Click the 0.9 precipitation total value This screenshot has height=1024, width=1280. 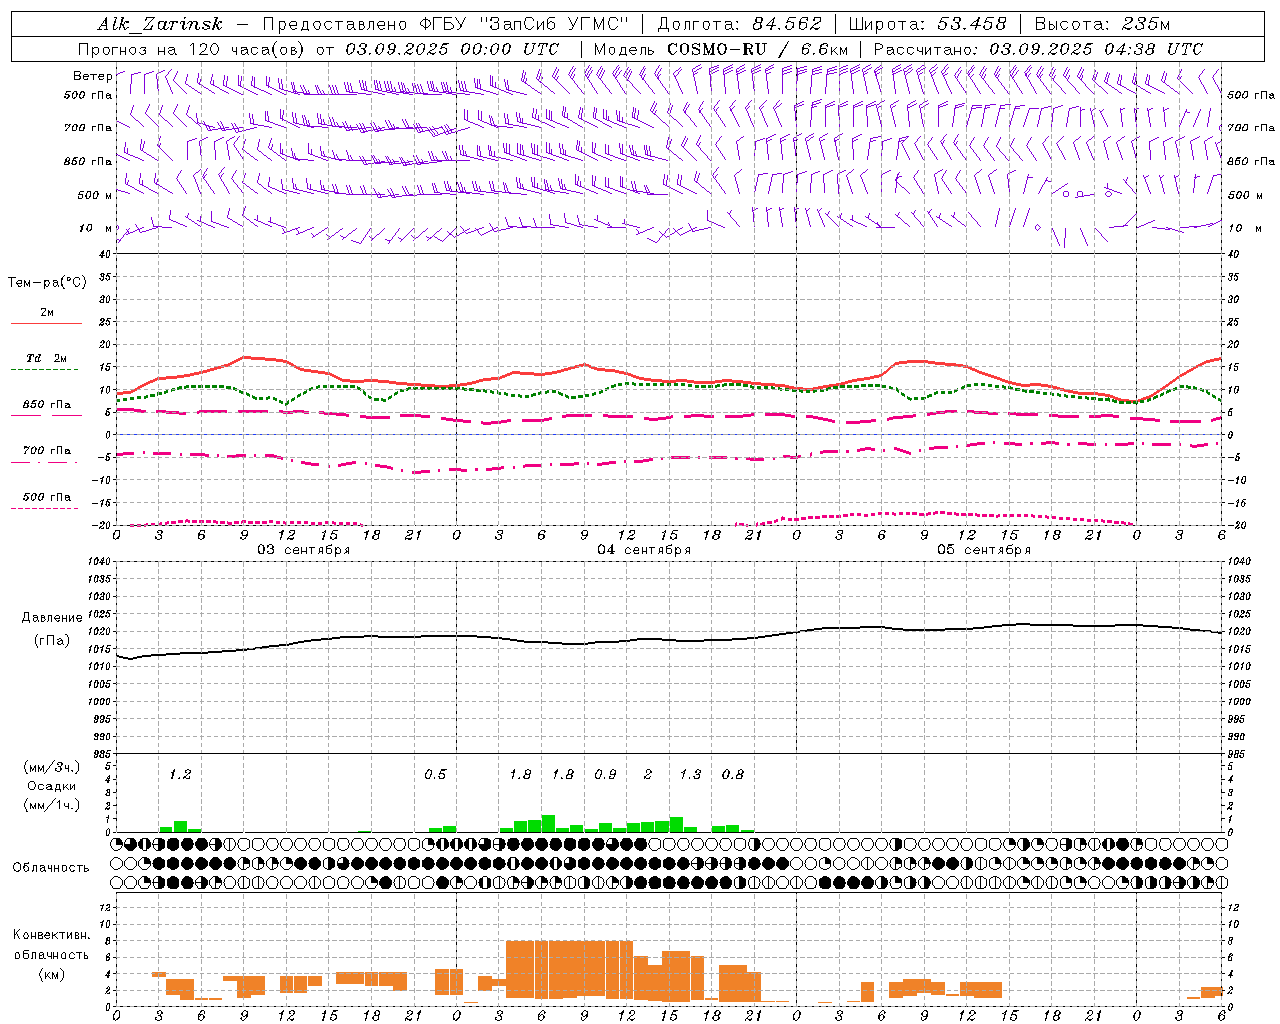[x=605, y=775]
